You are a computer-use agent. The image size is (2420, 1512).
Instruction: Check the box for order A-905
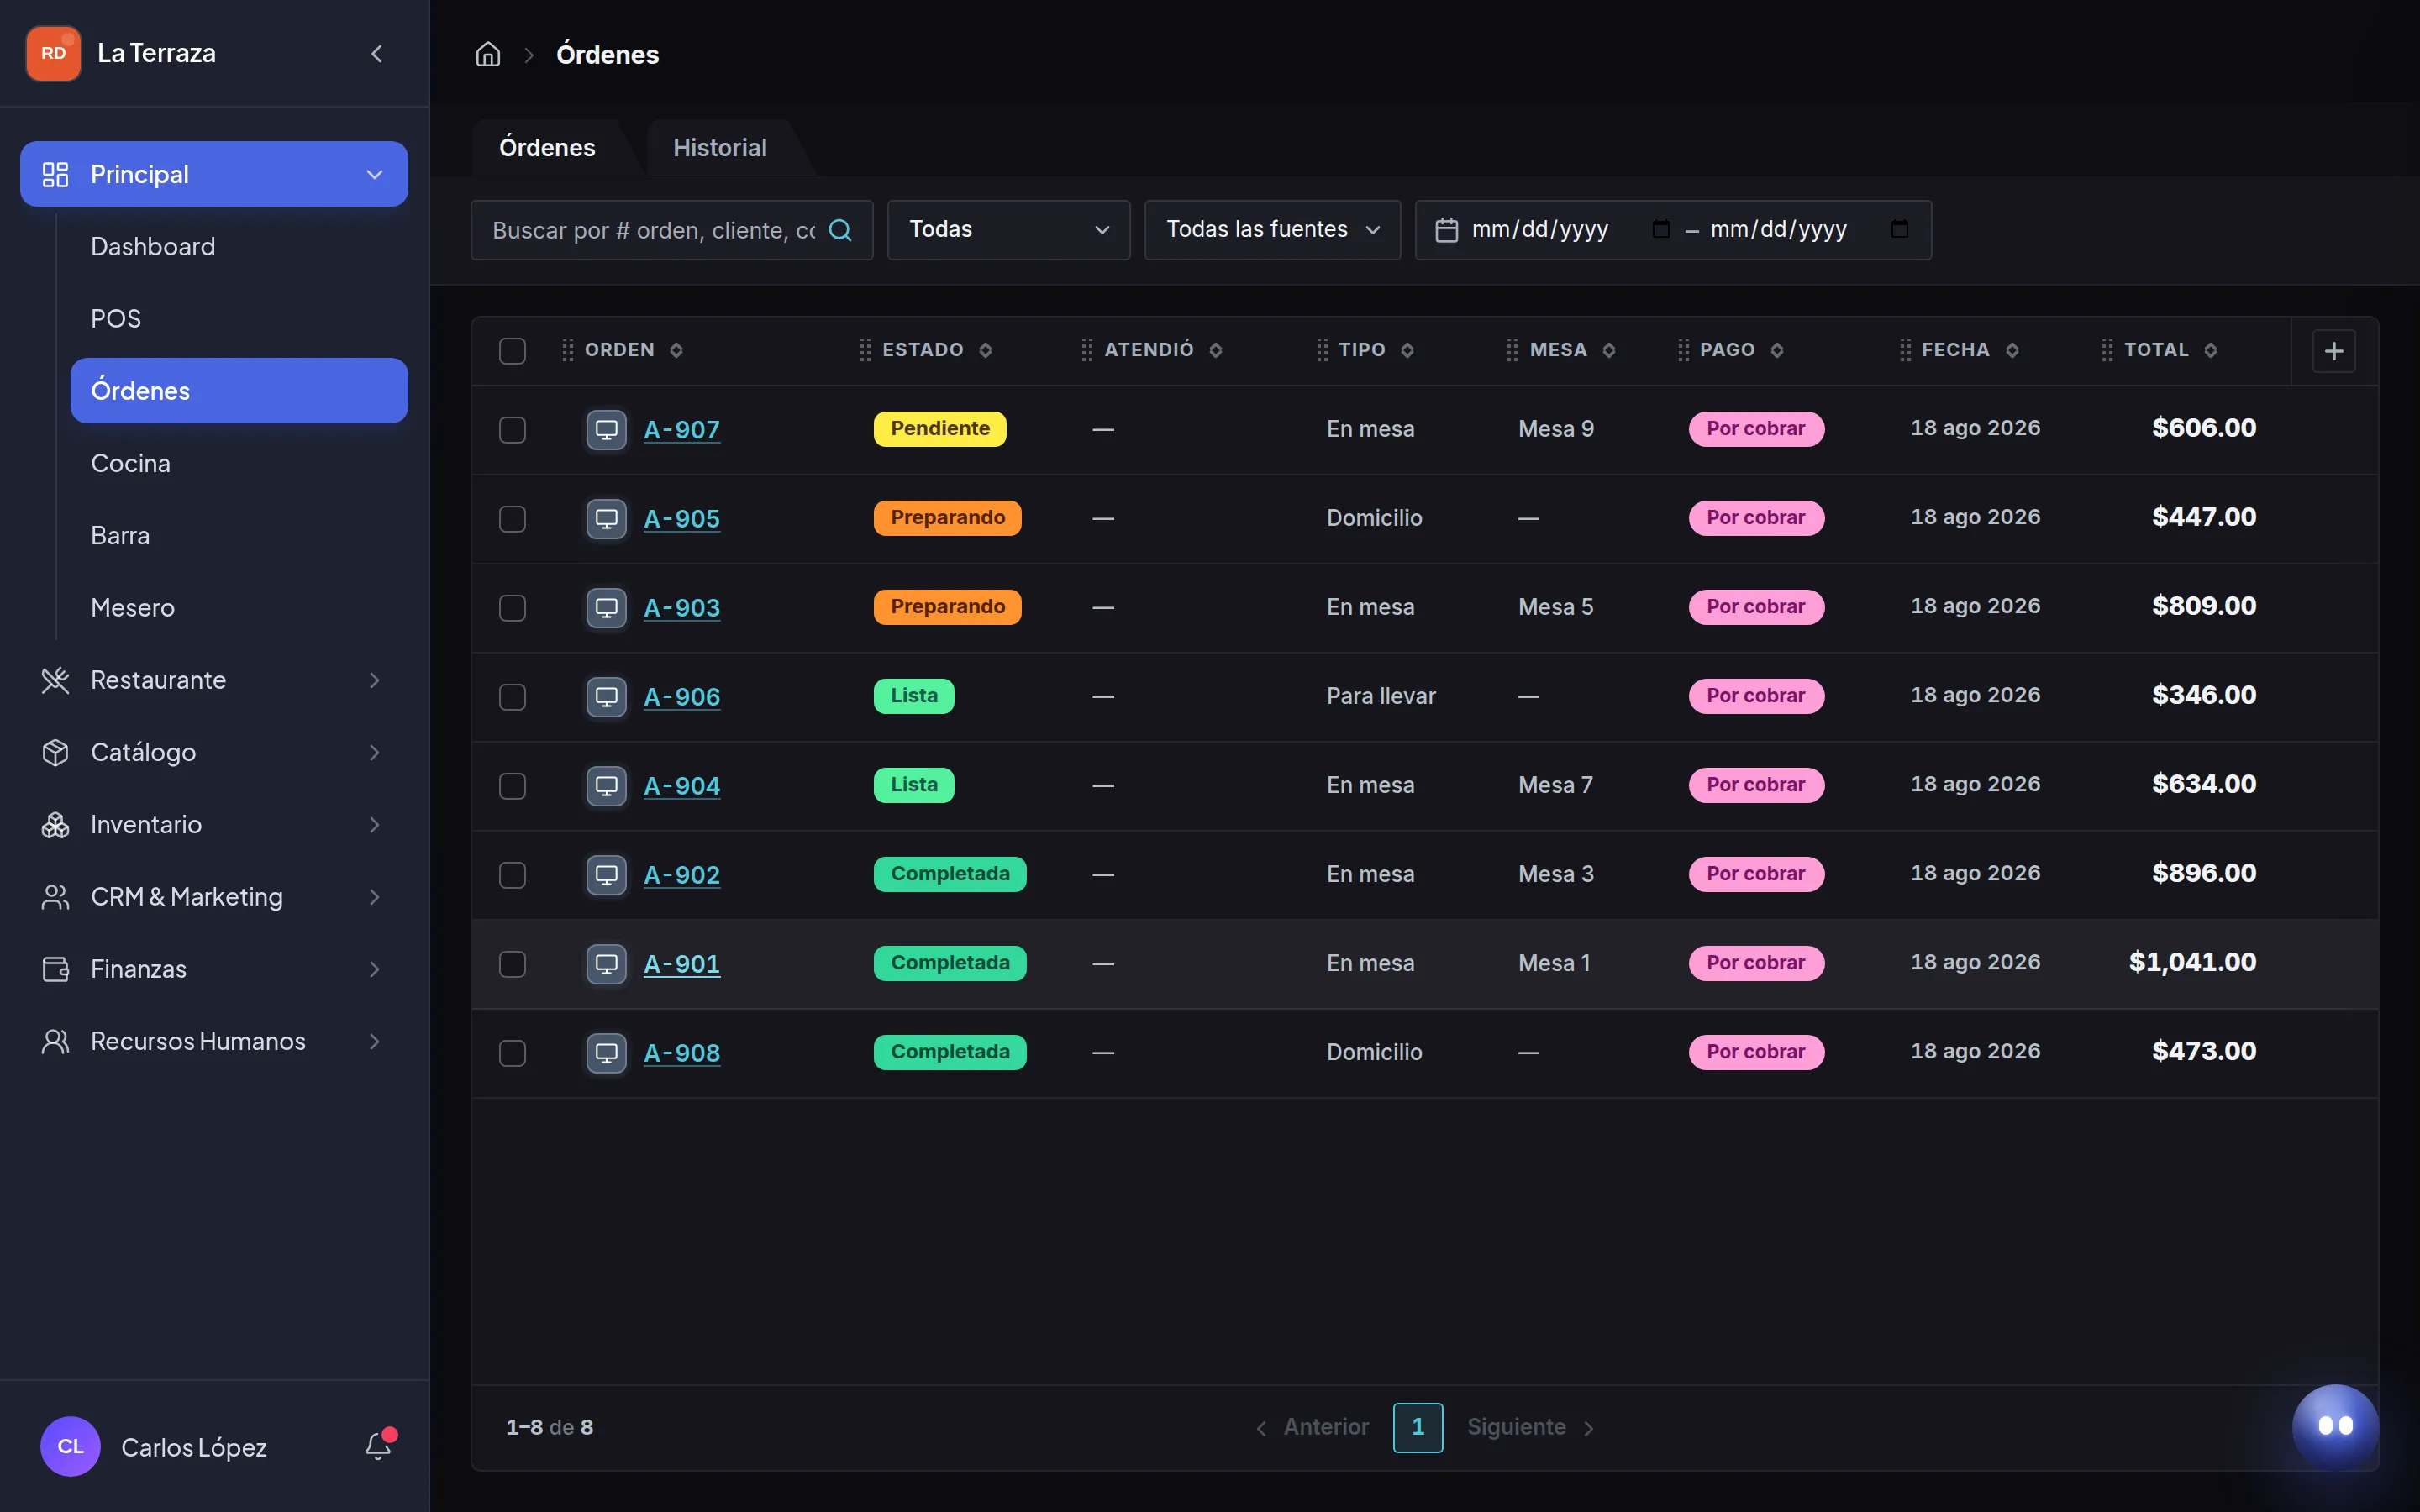coord(512,519)
